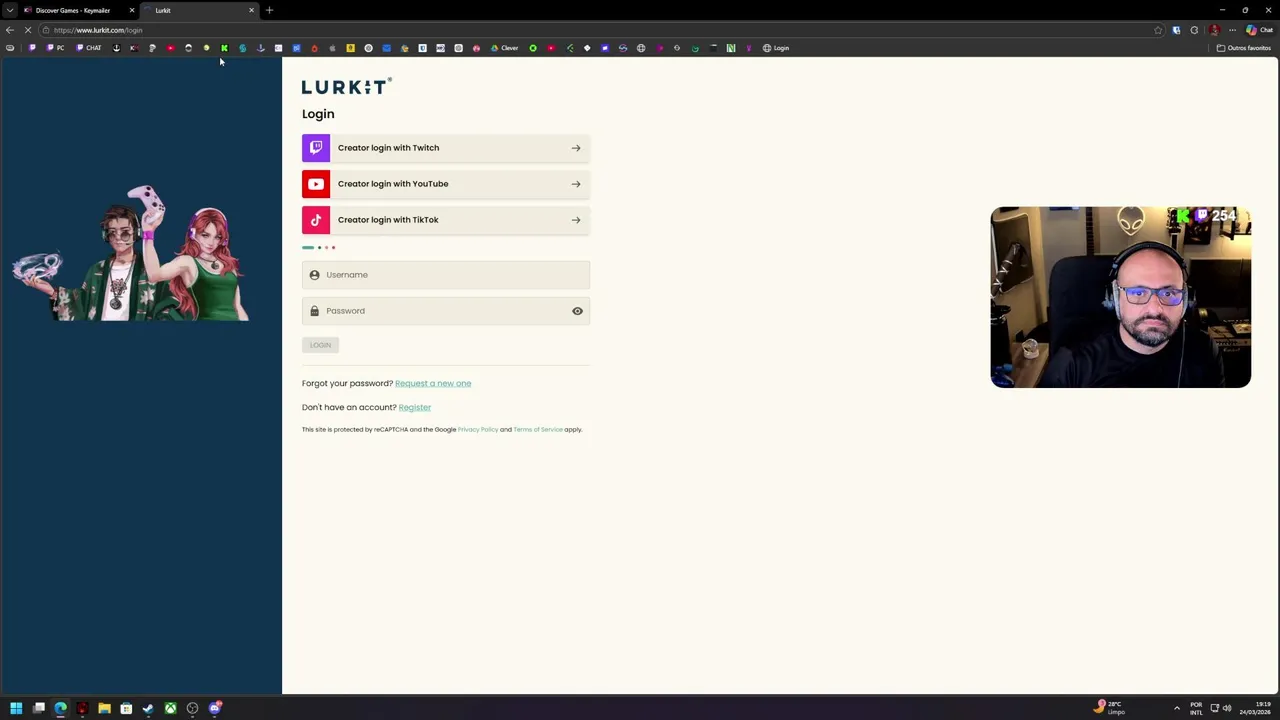
Task: Open File Explorer on the taskbar
Action: (x=104, y=708)
